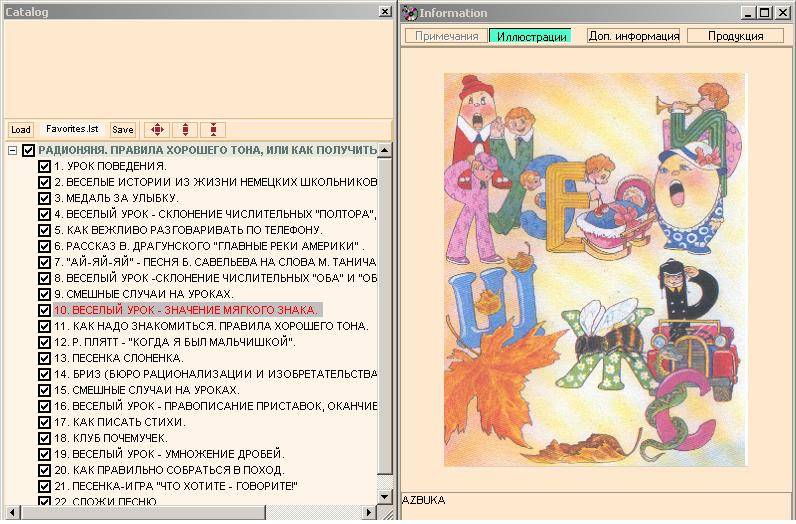Screen dimensions: 796x524
Task: Click the catalog list scroll-down arrow
Action: click(x=385, y=497)
